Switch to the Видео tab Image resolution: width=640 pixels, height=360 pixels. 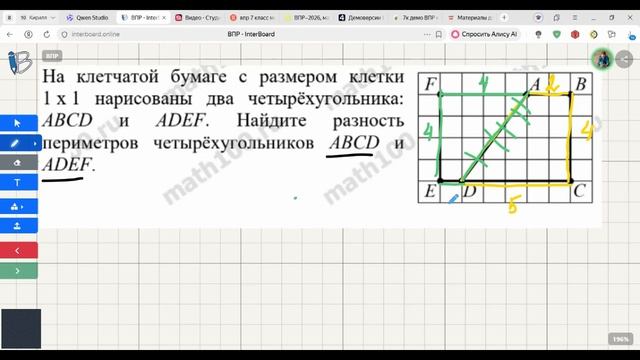pos(198,18)
